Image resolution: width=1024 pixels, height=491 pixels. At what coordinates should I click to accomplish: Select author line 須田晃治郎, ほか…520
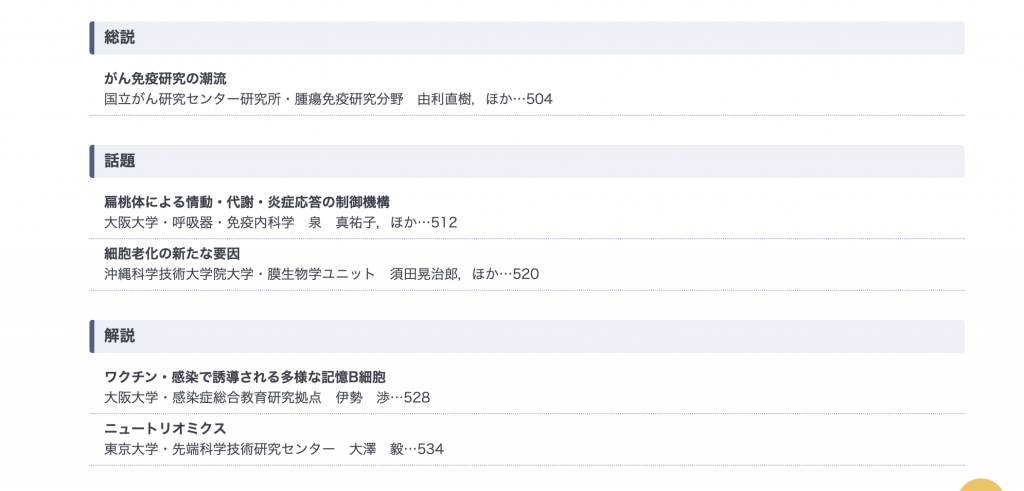464,274
